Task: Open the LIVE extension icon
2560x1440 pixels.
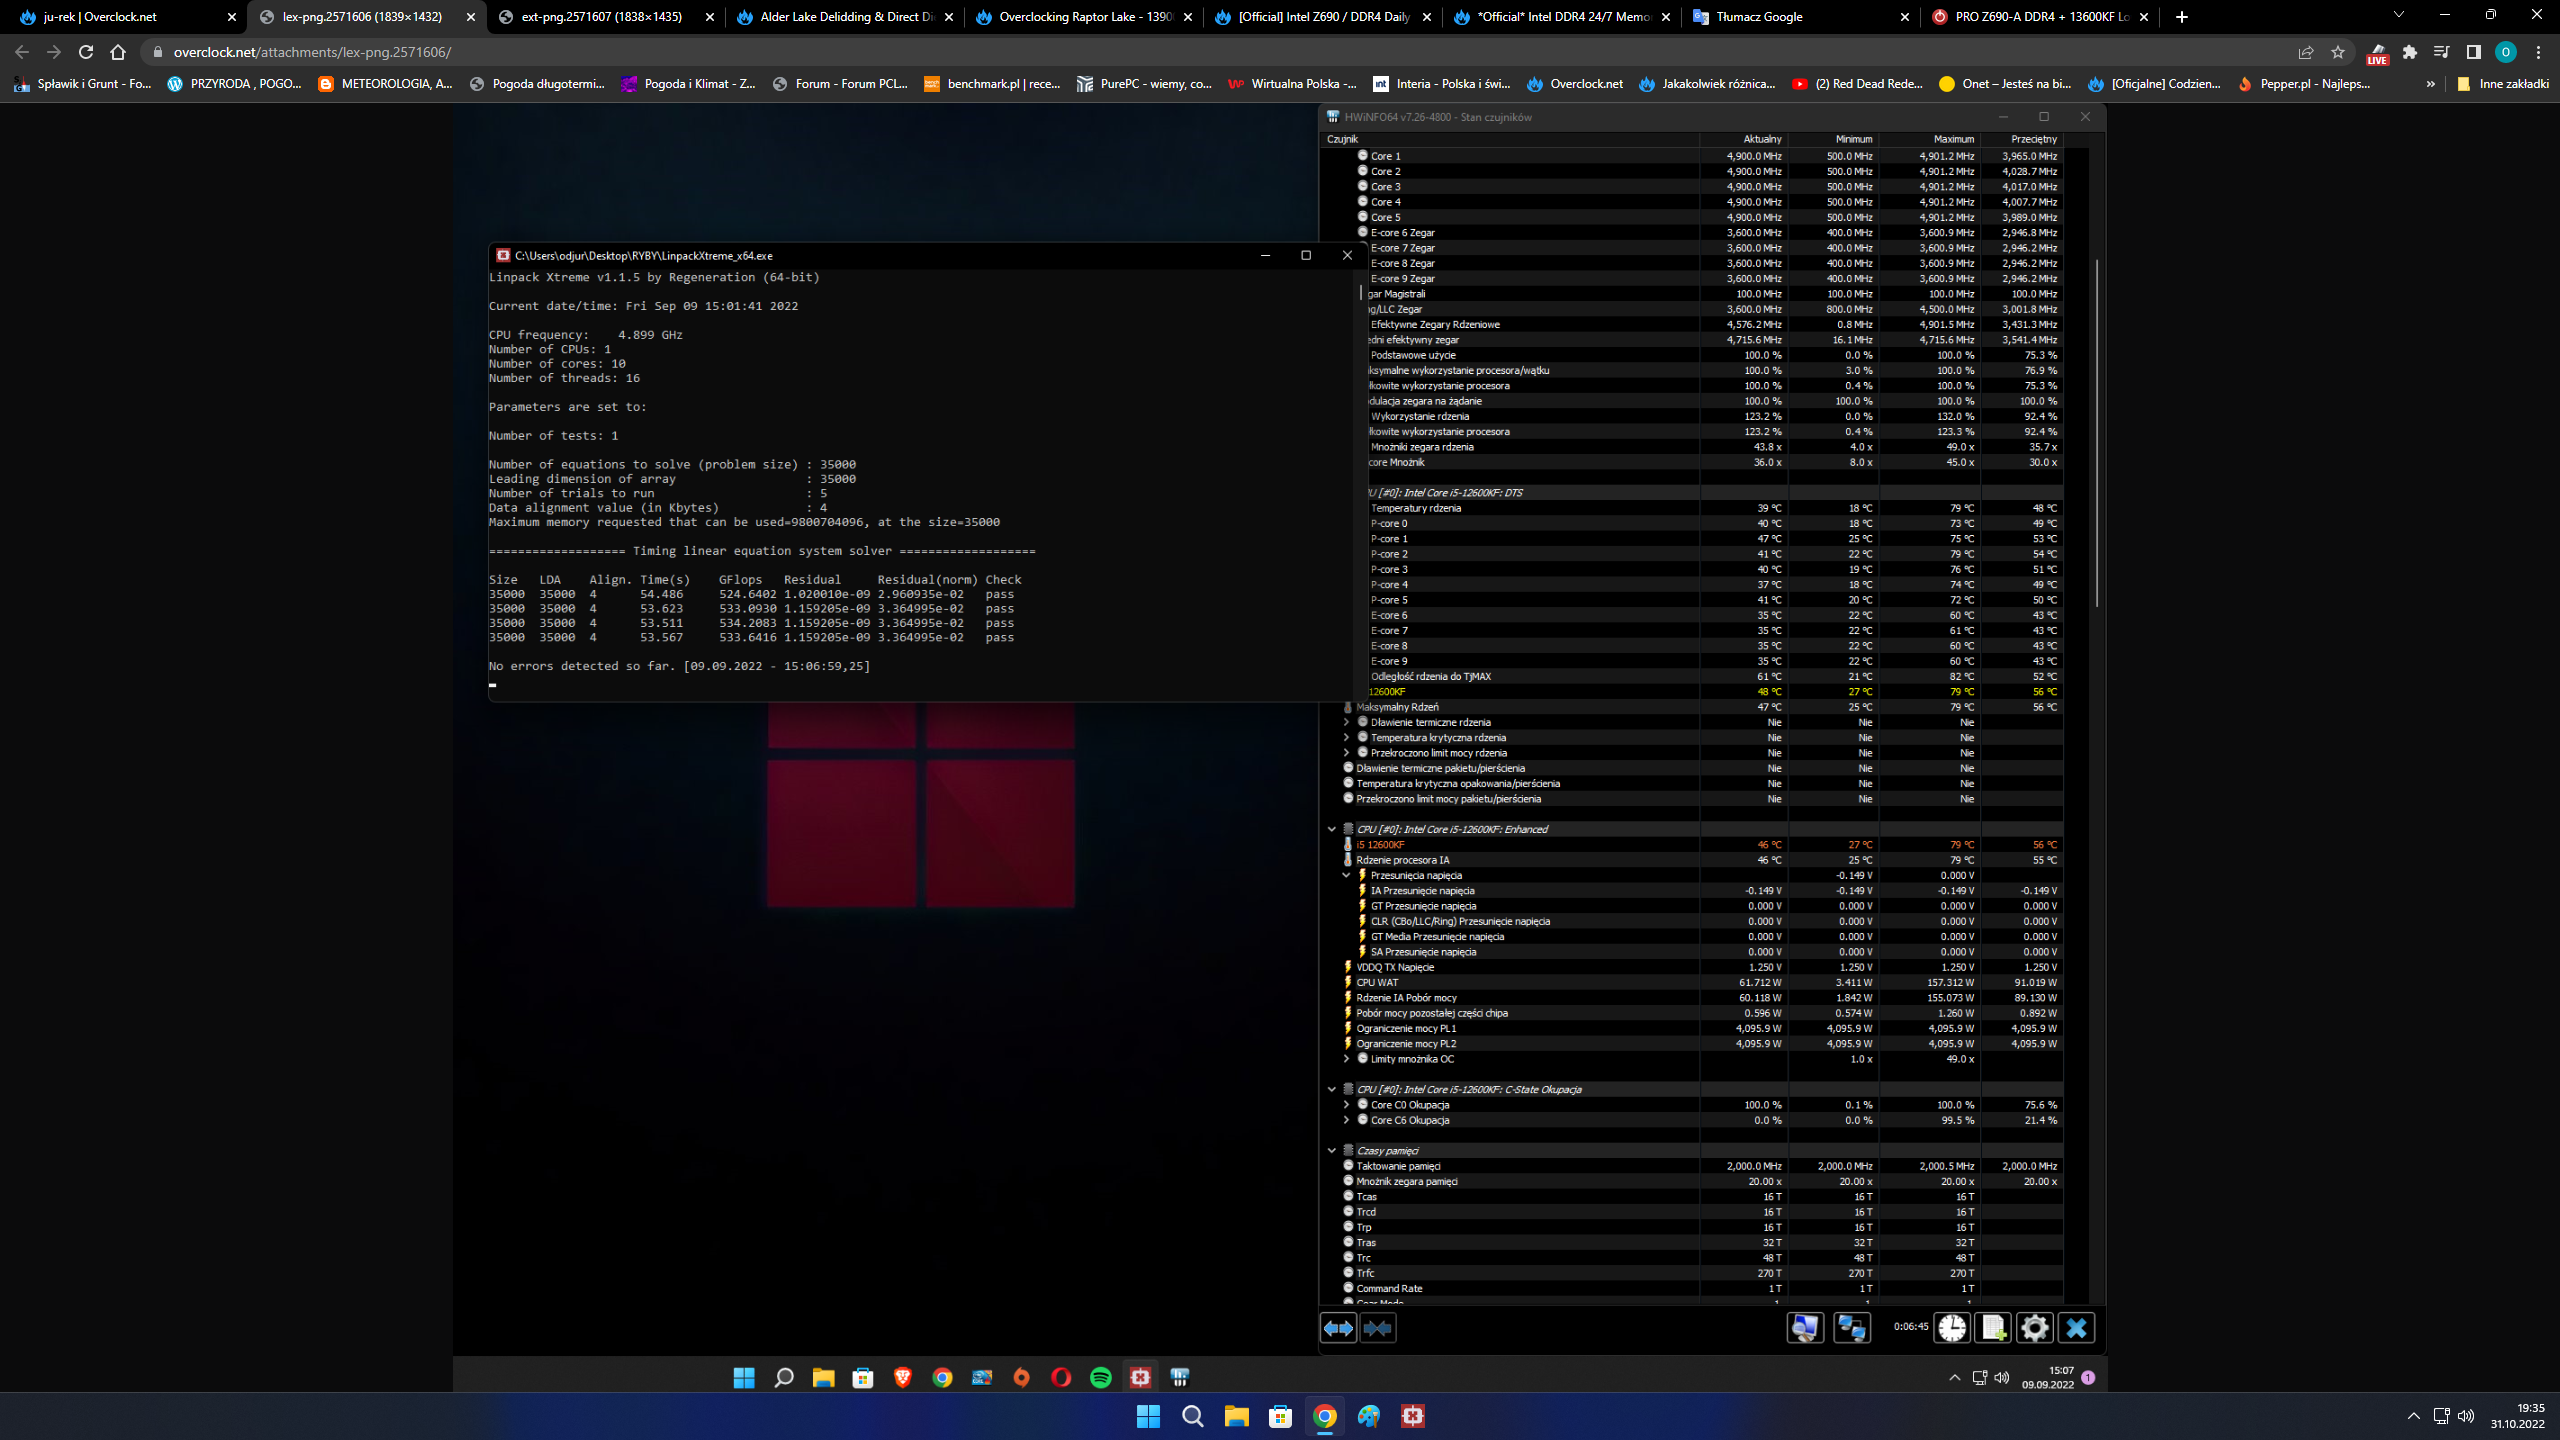Action: [x=2378, y=53]
